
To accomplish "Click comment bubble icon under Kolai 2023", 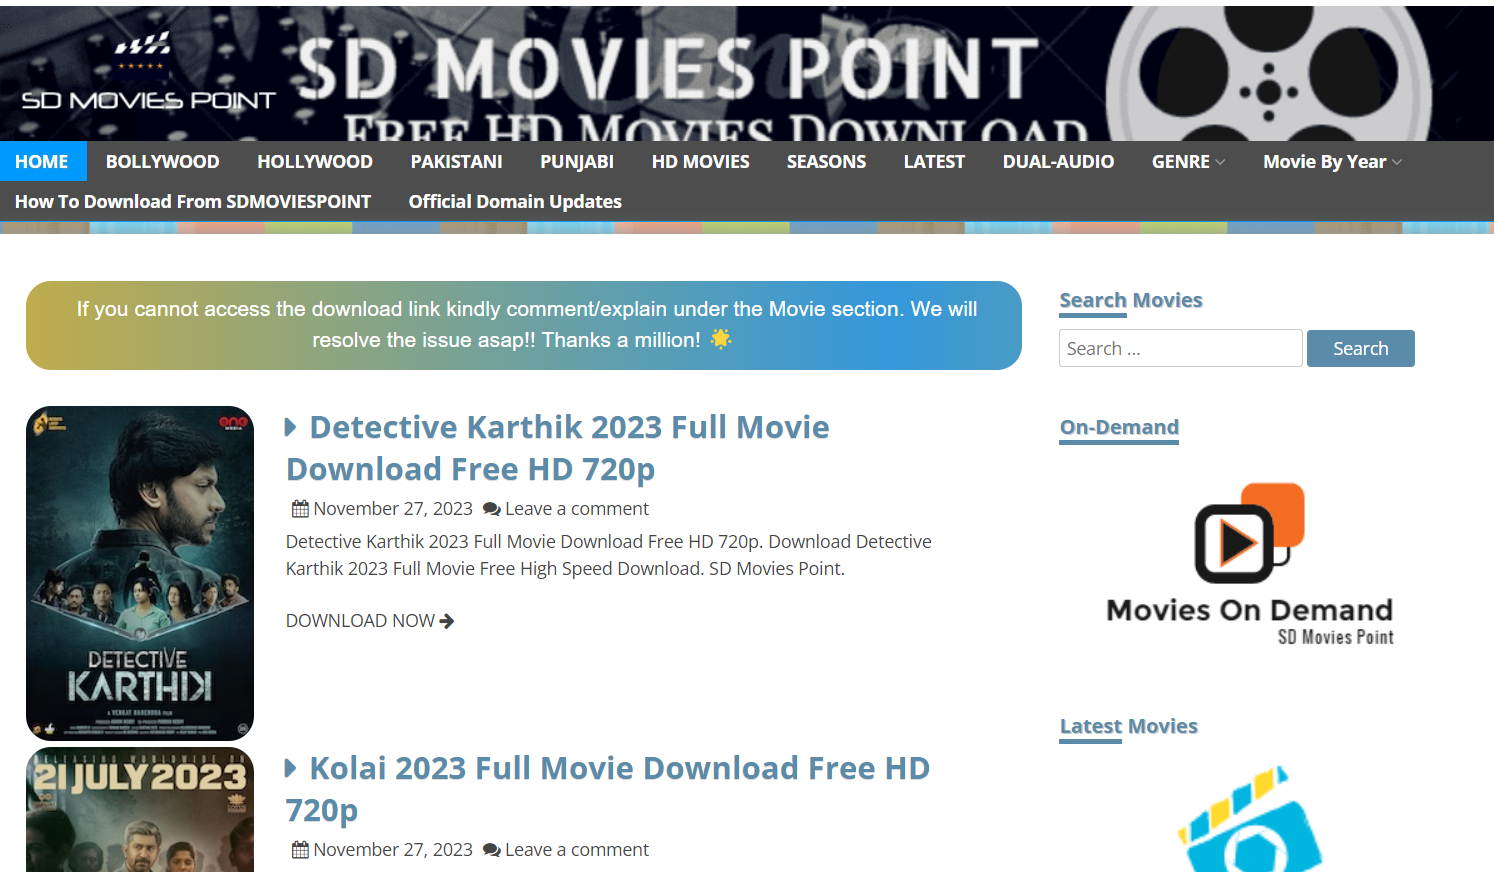I will [x=491, y=850].
